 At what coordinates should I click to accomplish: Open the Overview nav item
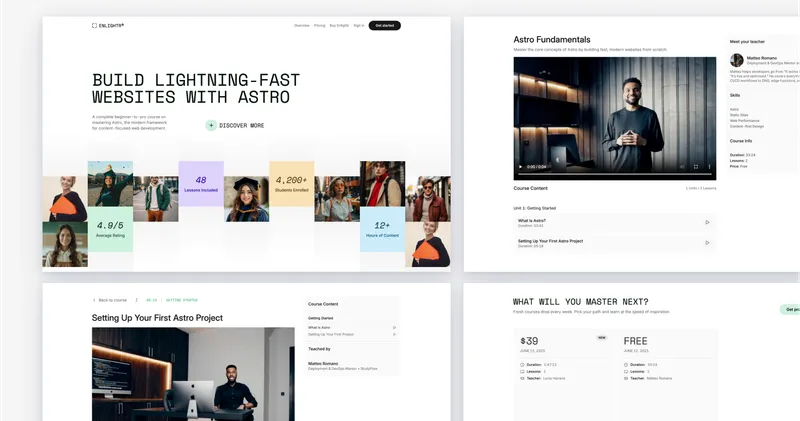tap(301, 25)
